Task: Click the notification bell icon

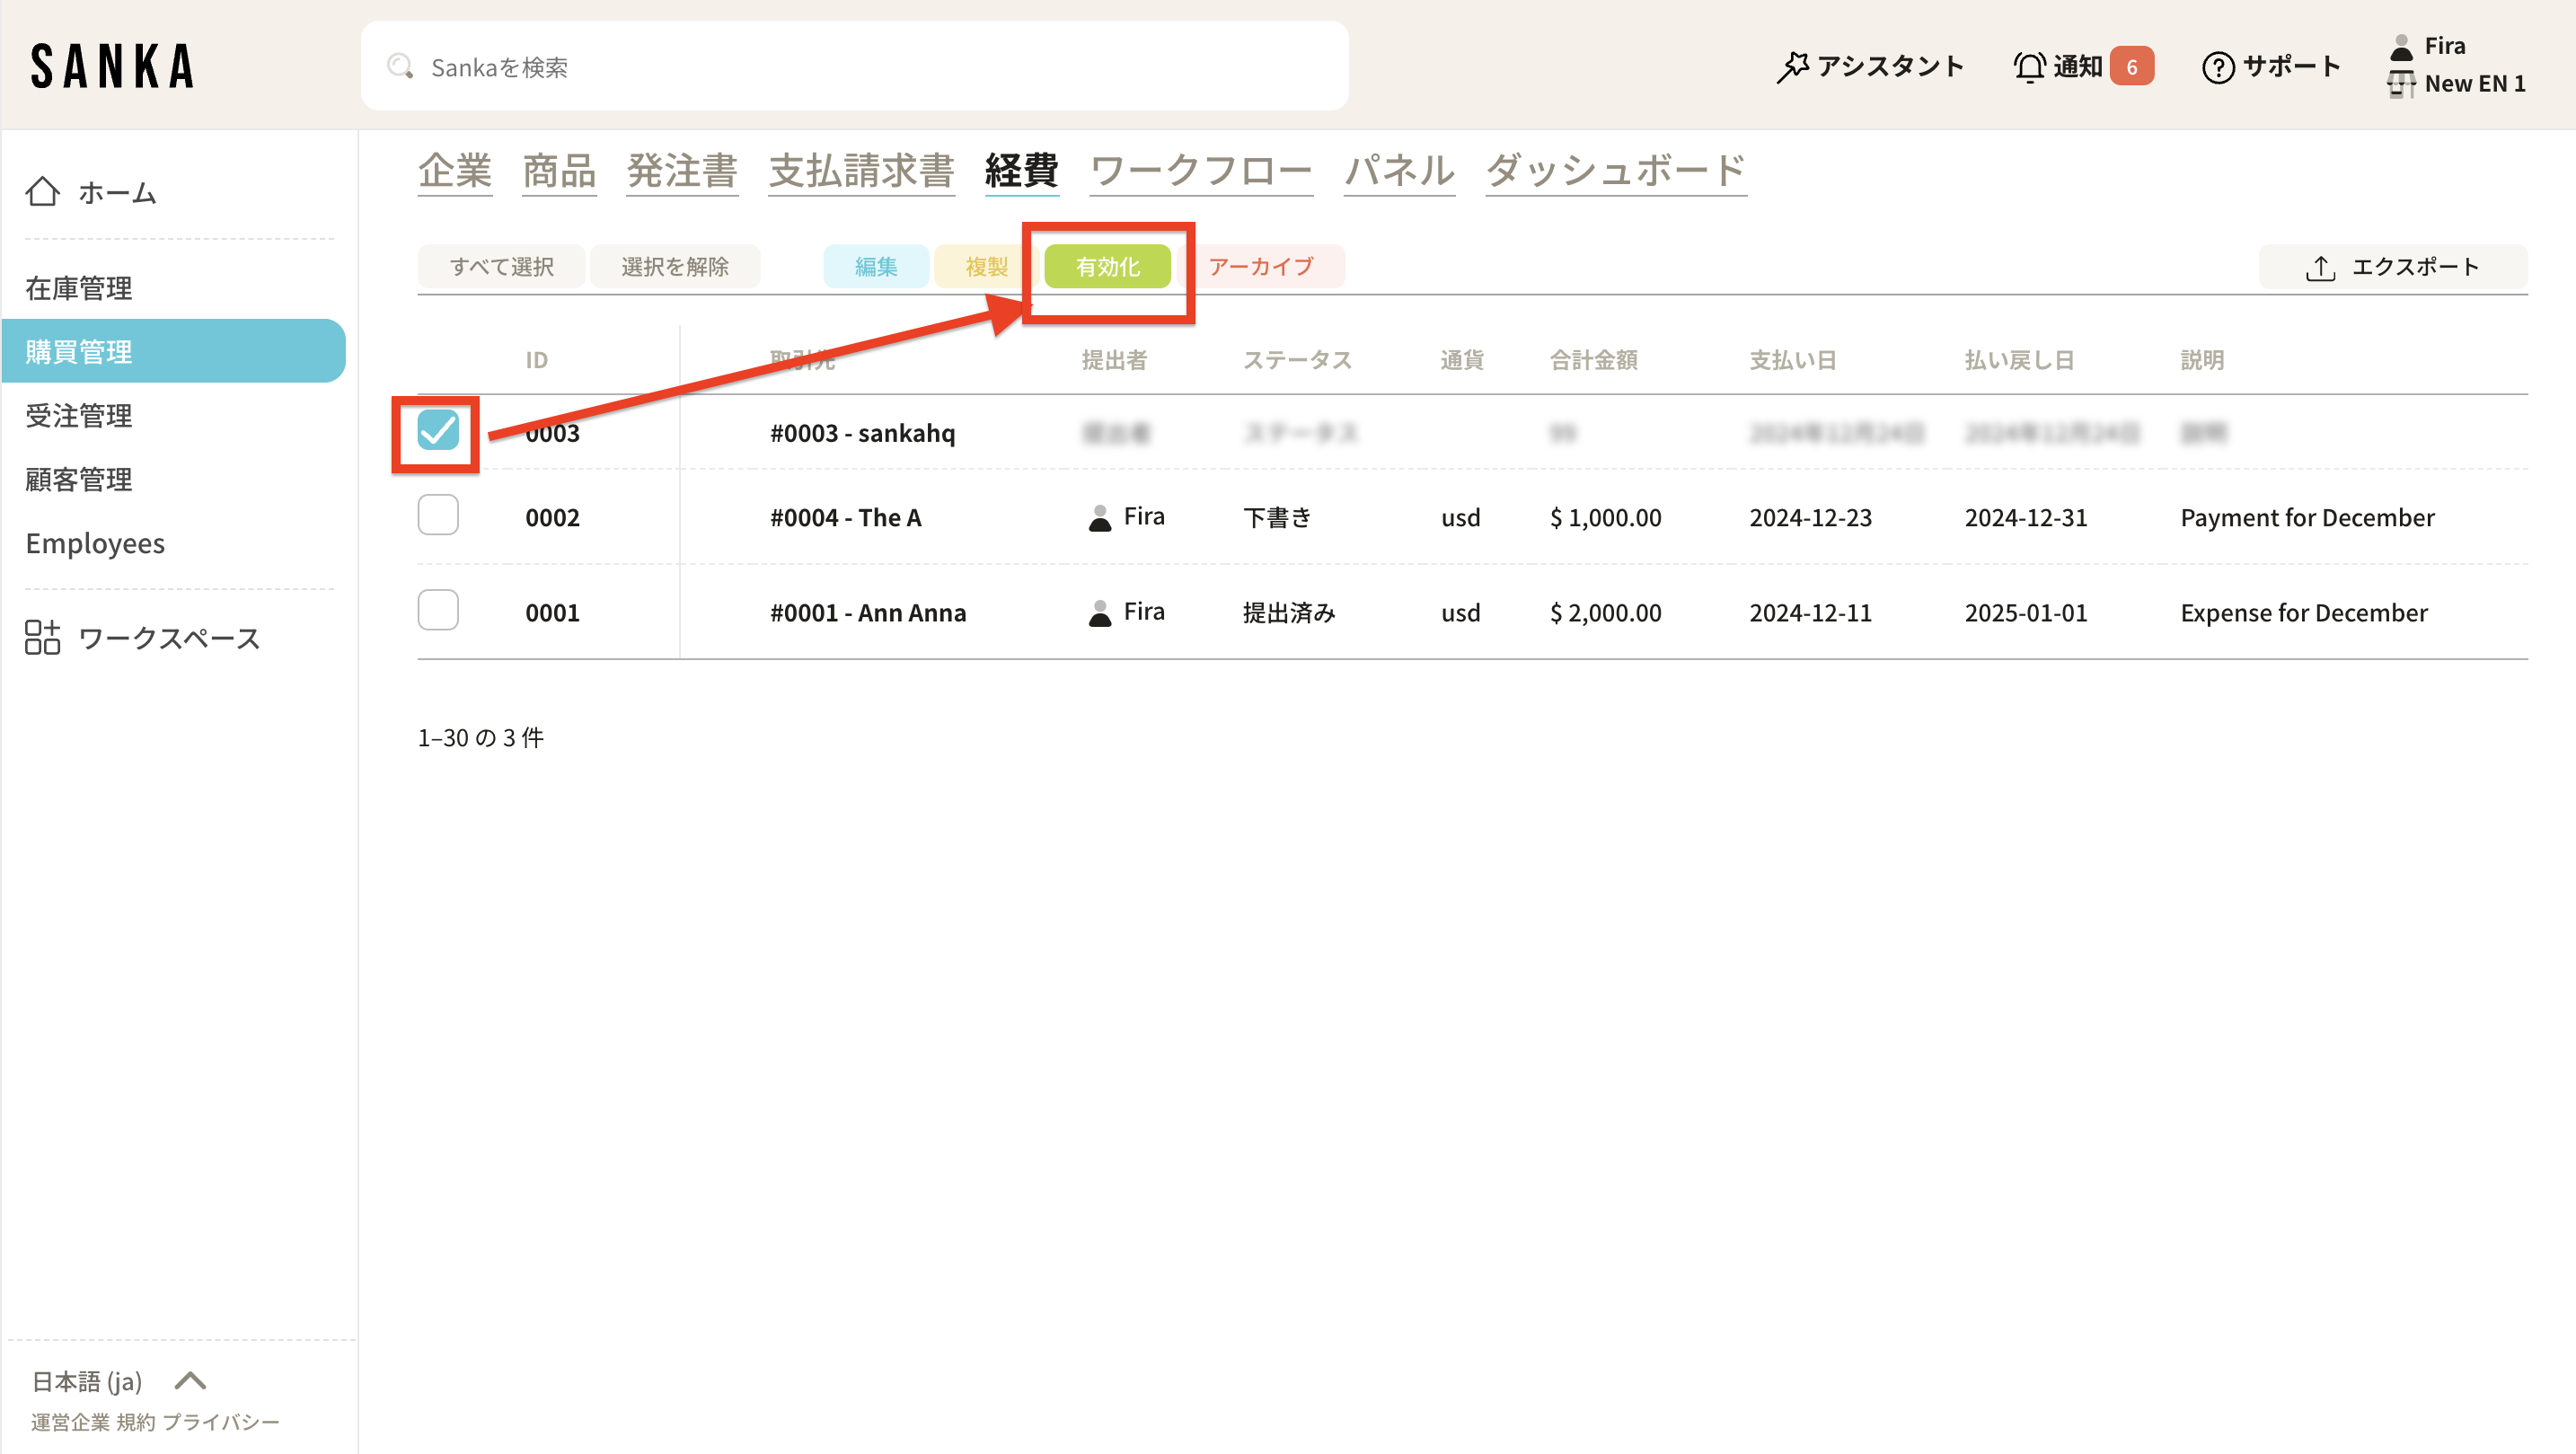Action: coord(2029,67)
